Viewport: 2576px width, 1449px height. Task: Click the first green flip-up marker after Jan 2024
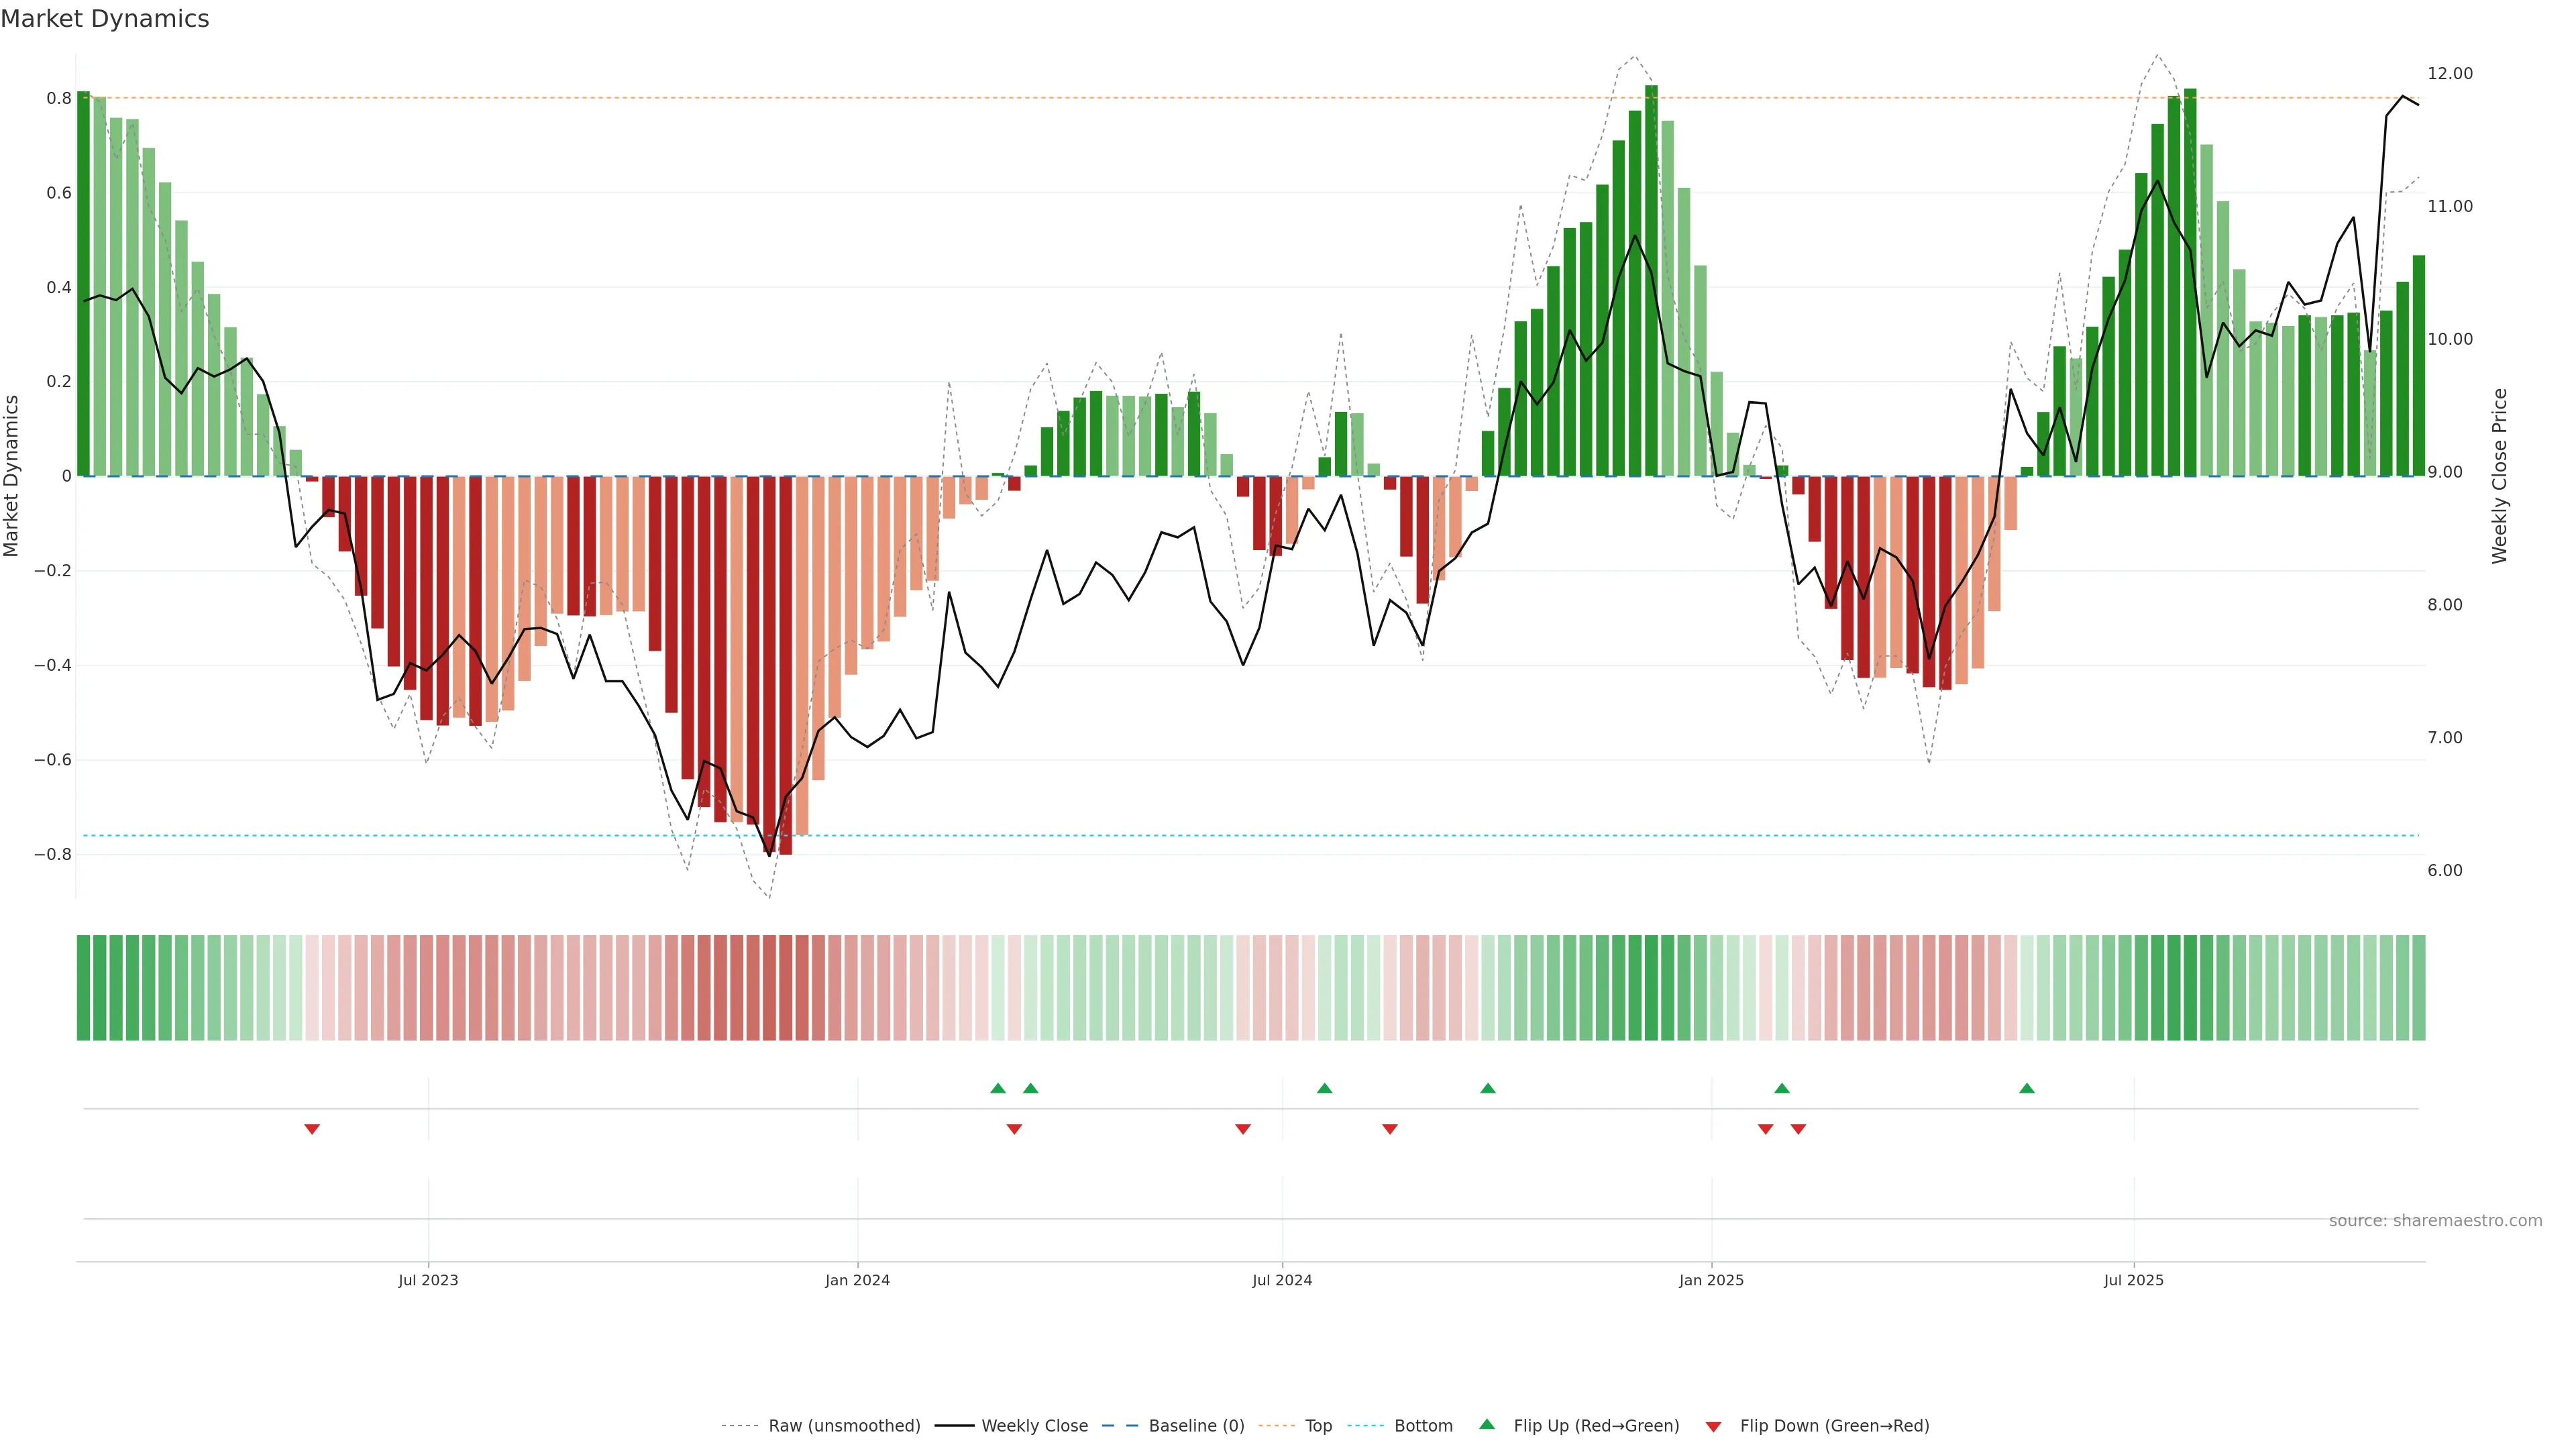click(998, 1088)
